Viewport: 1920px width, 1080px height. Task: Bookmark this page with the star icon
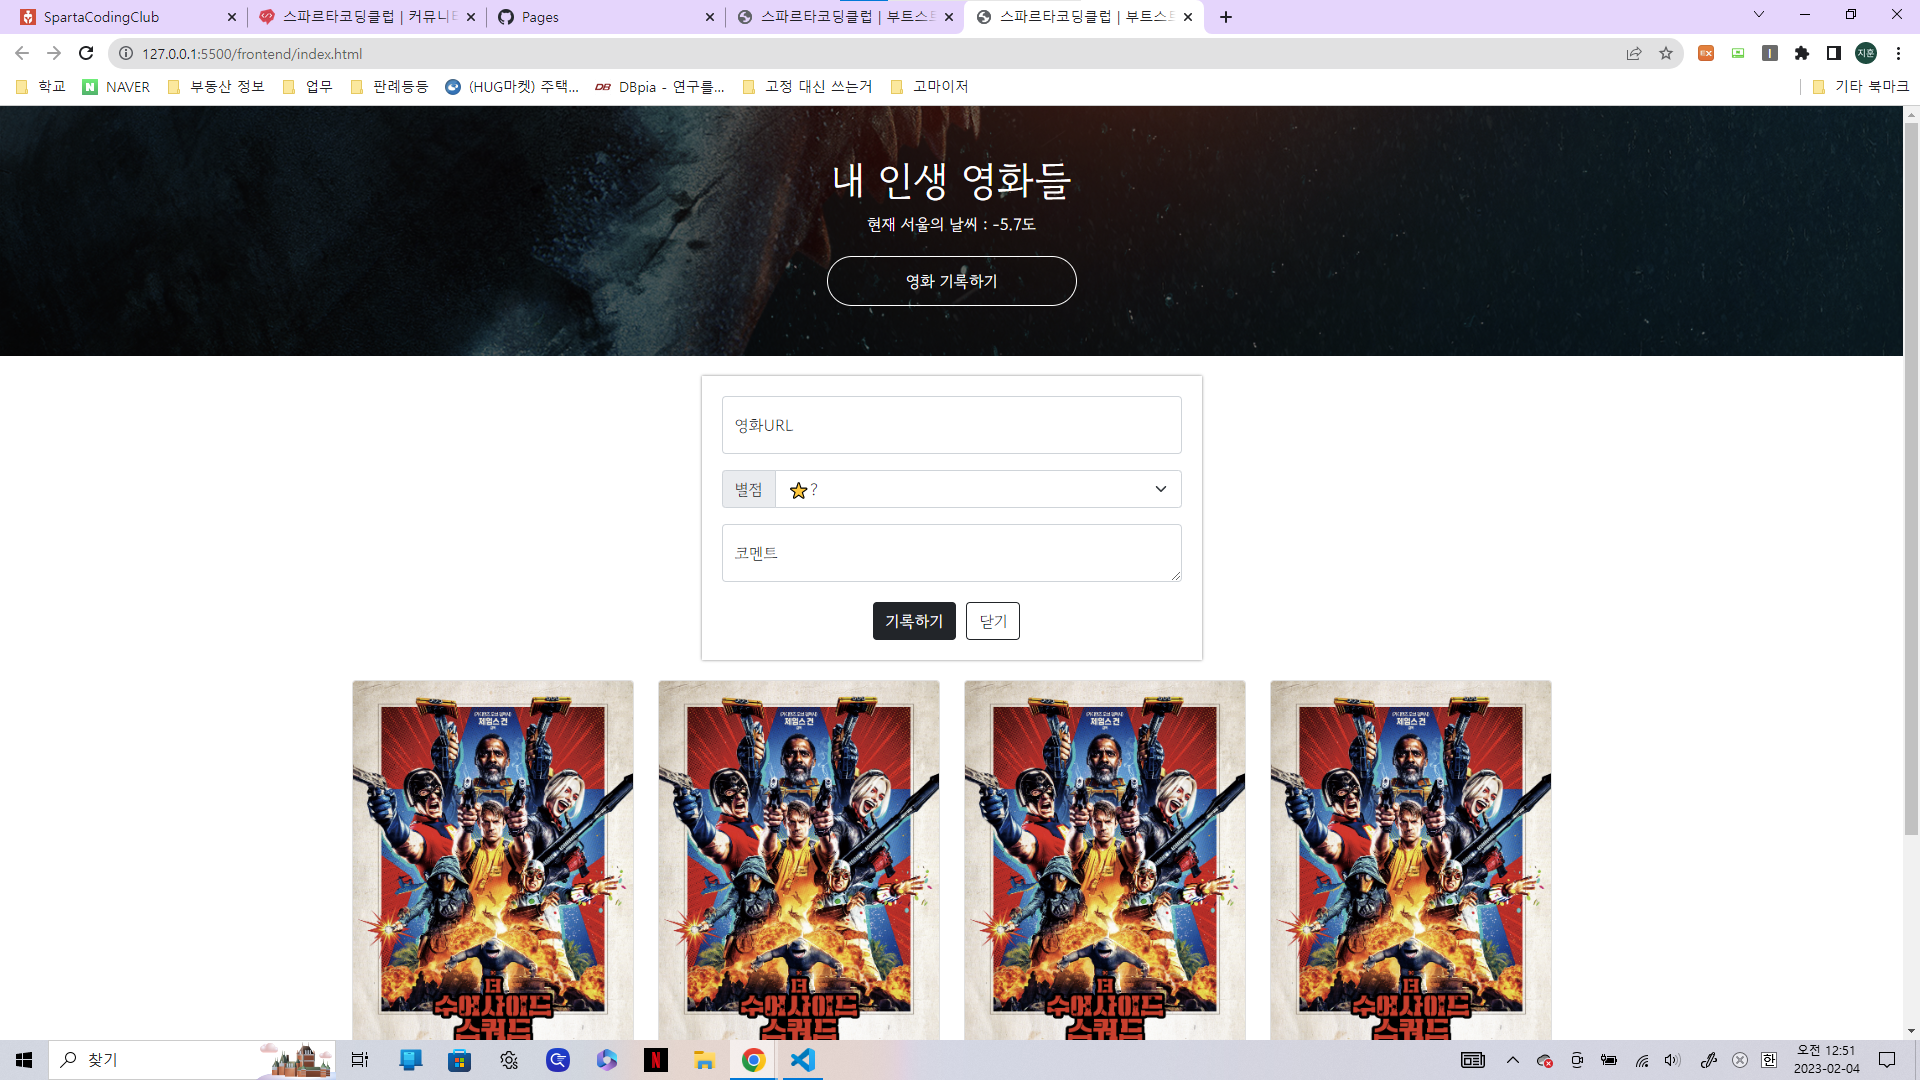[x=1666, y=54]
